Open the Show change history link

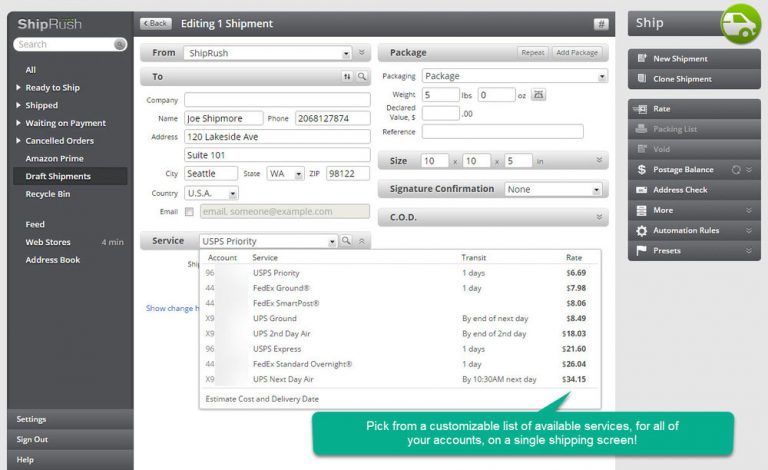coord(172,308)
